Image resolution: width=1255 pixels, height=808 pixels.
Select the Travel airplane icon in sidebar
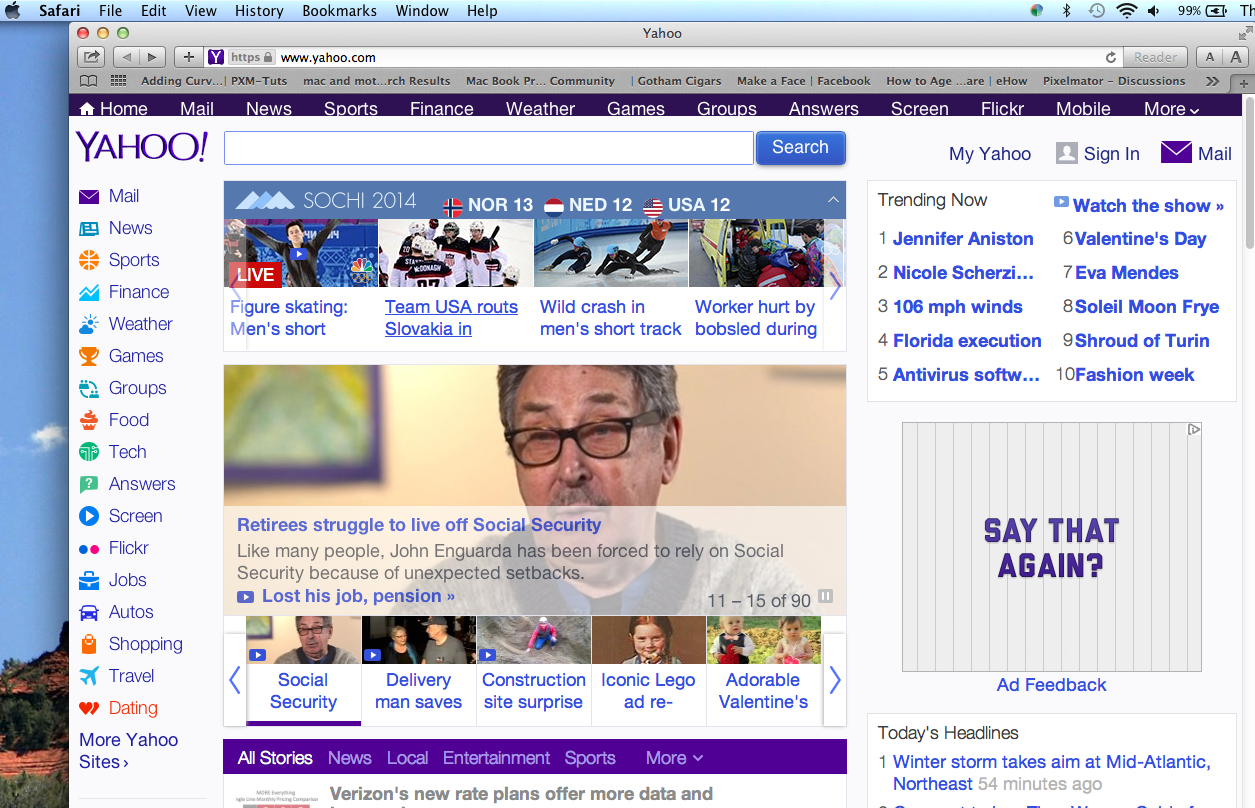(89, 676)
